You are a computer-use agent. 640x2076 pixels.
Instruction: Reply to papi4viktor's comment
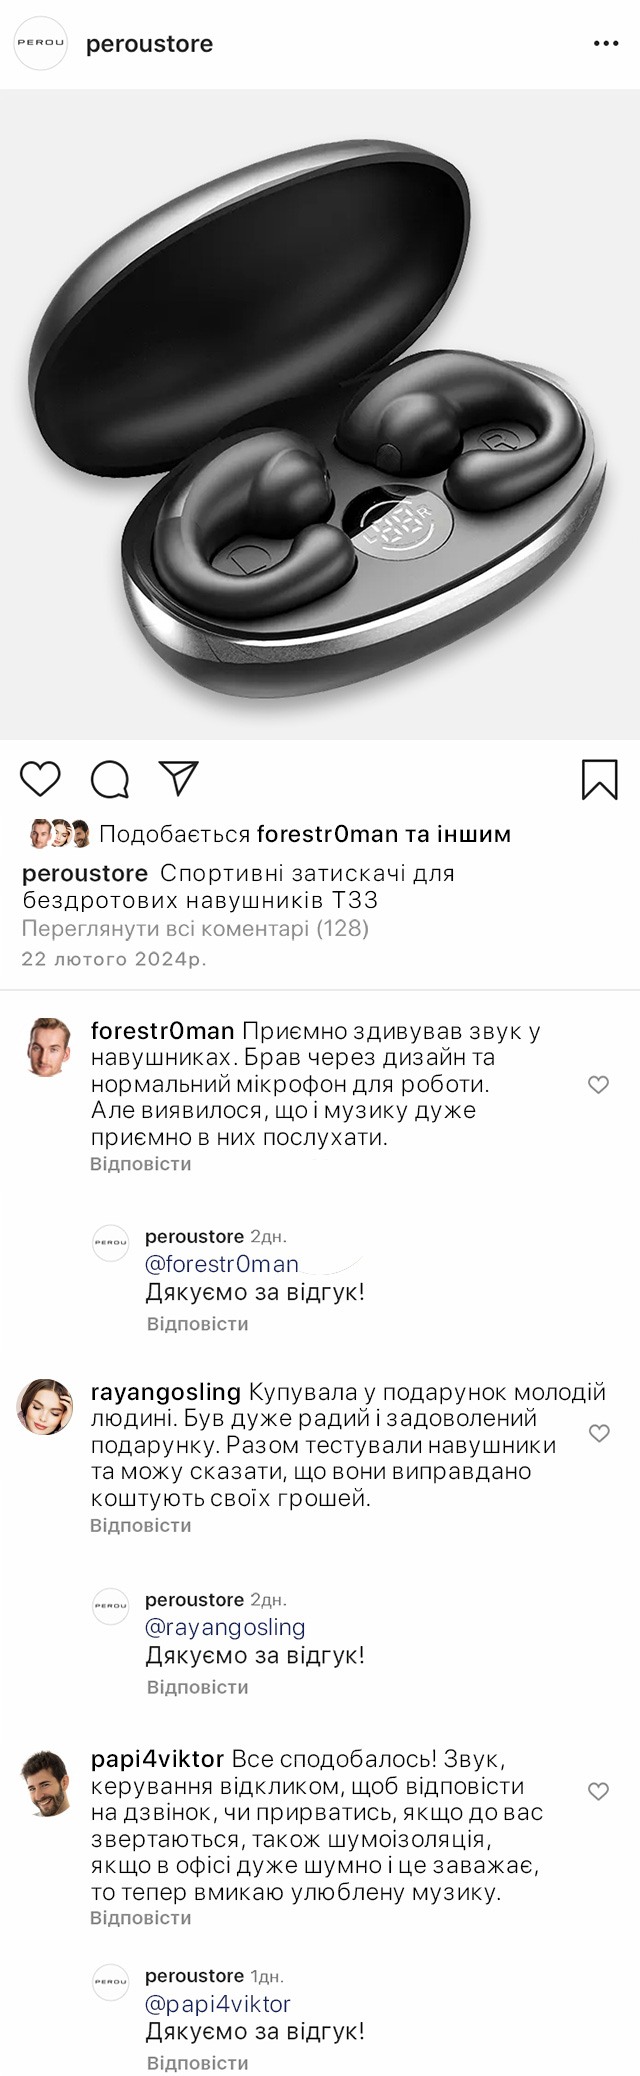(140, 1918)
